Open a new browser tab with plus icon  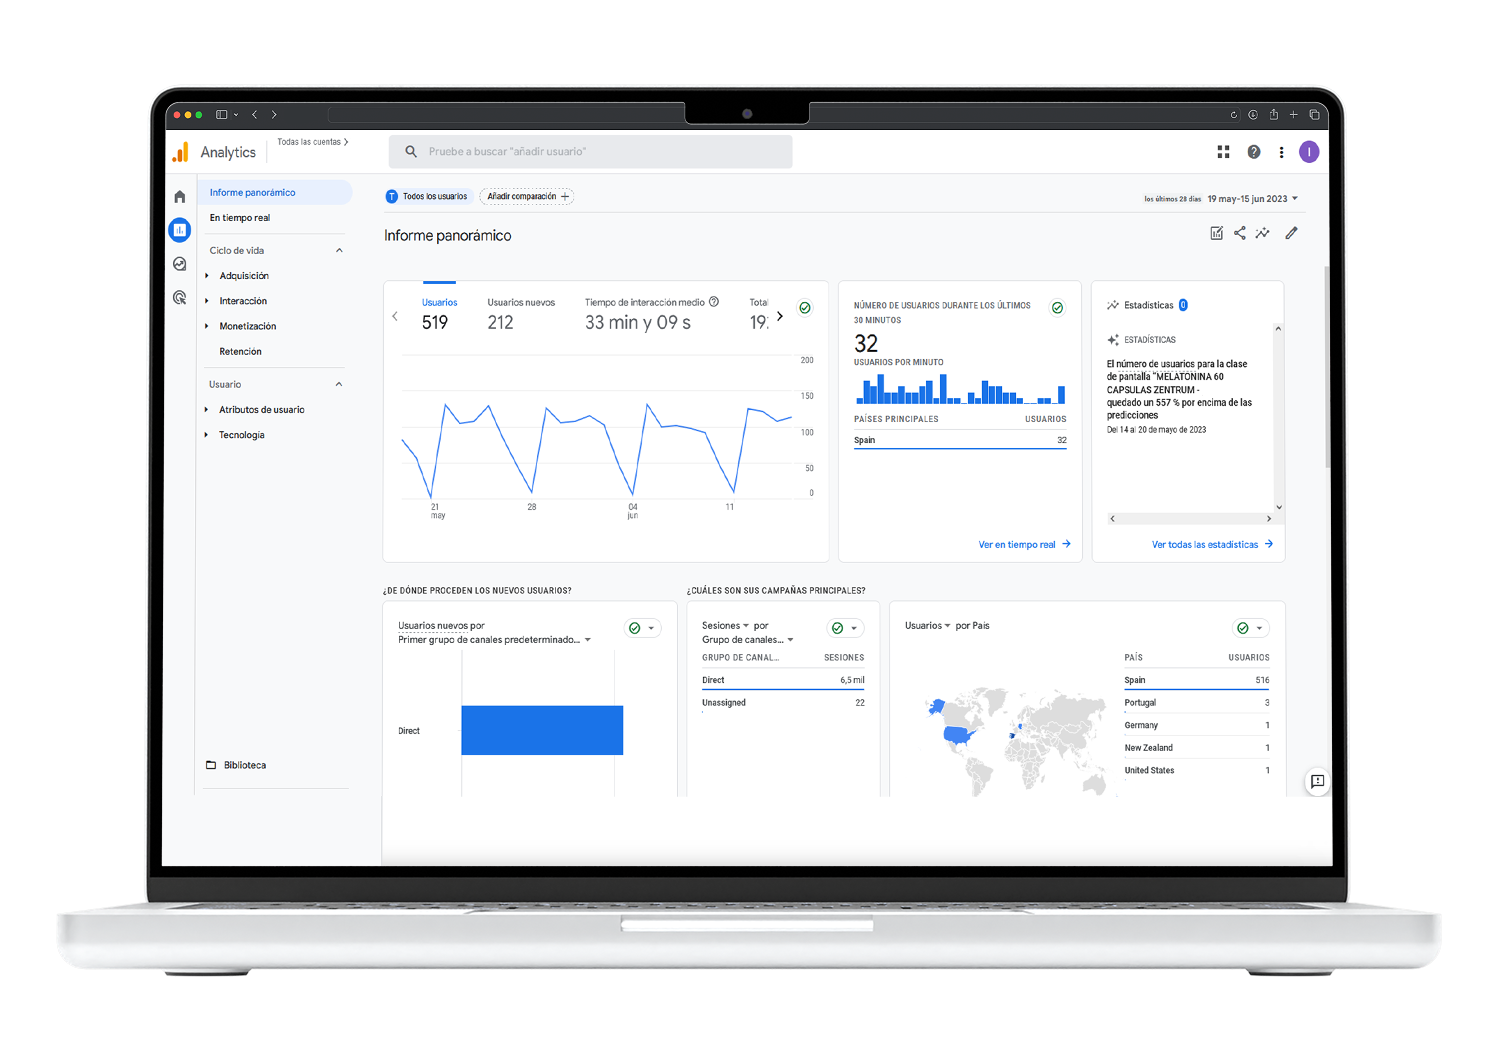(1294, 115)
